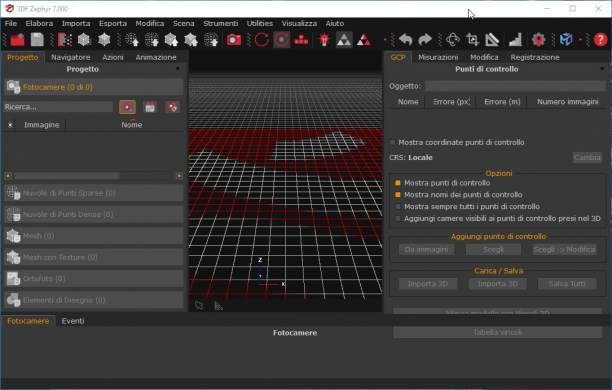Click the red camera snapshot icon
This screenshot has height=390, width=612.
tap(234, 40)
